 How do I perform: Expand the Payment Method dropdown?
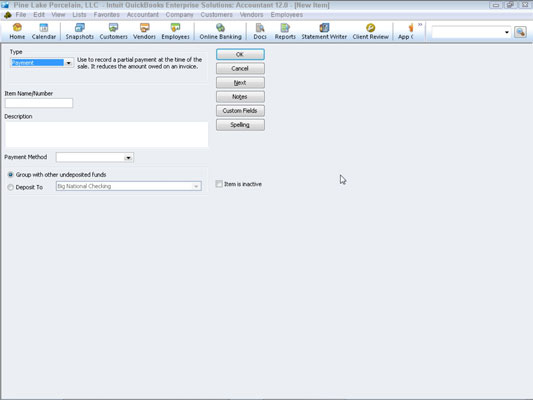coord(128,157)
